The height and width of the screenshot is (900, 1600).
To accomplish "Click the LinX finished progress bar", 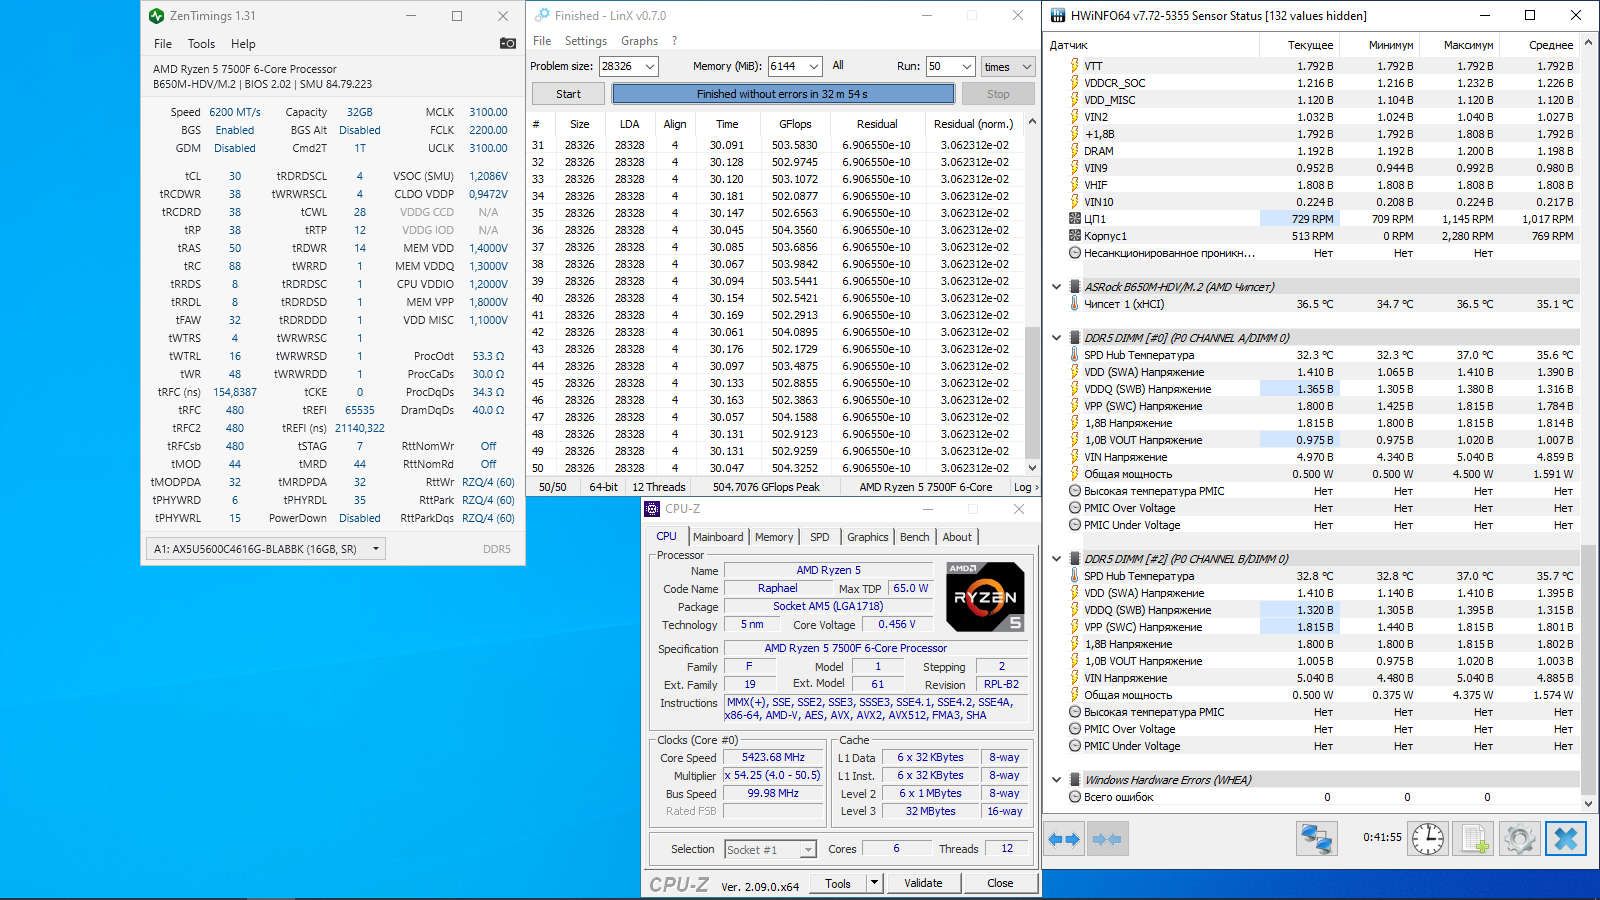I will pos(783,94).
